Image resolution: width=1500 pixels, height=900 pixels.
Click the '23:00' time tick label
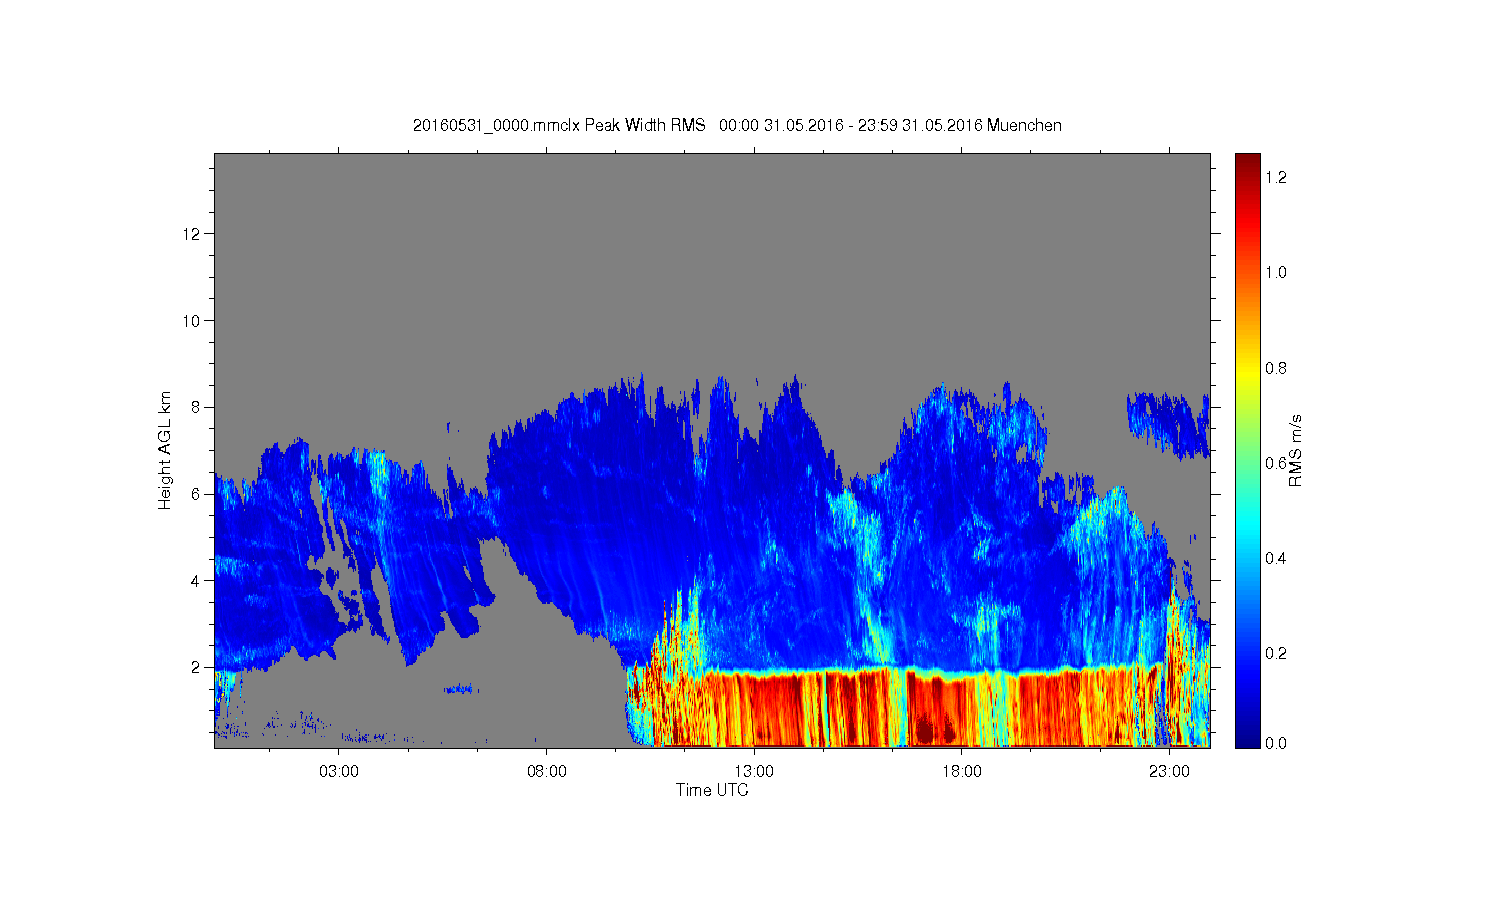click(1169, 772)
